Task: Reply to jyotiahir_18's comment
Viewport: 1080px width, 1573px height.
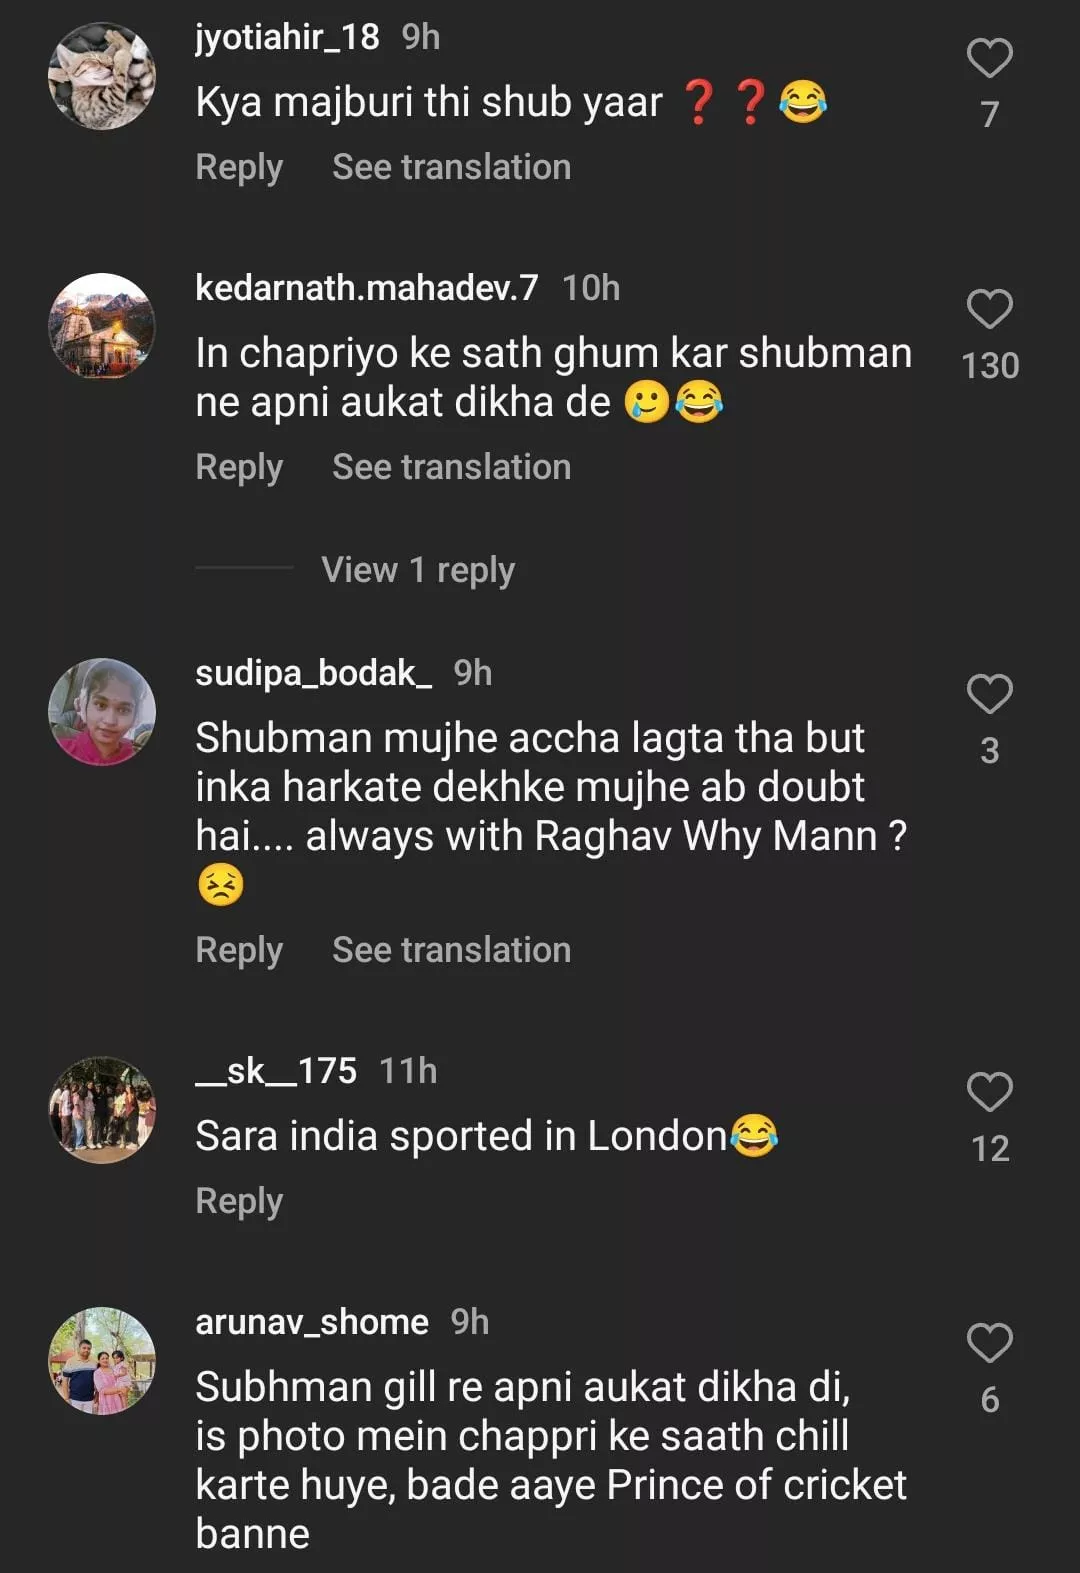Action: [239, 167]
